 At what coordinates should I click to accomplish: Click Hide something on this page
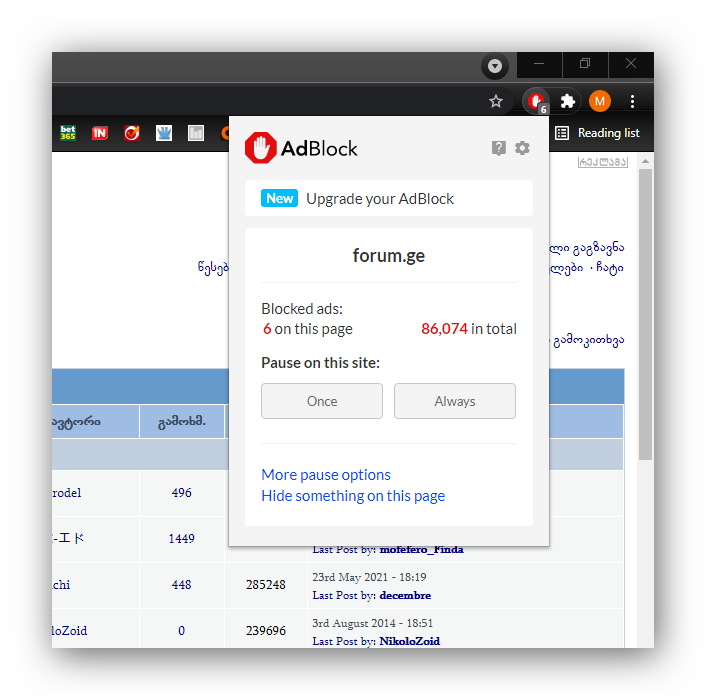[x=353, y=496]
